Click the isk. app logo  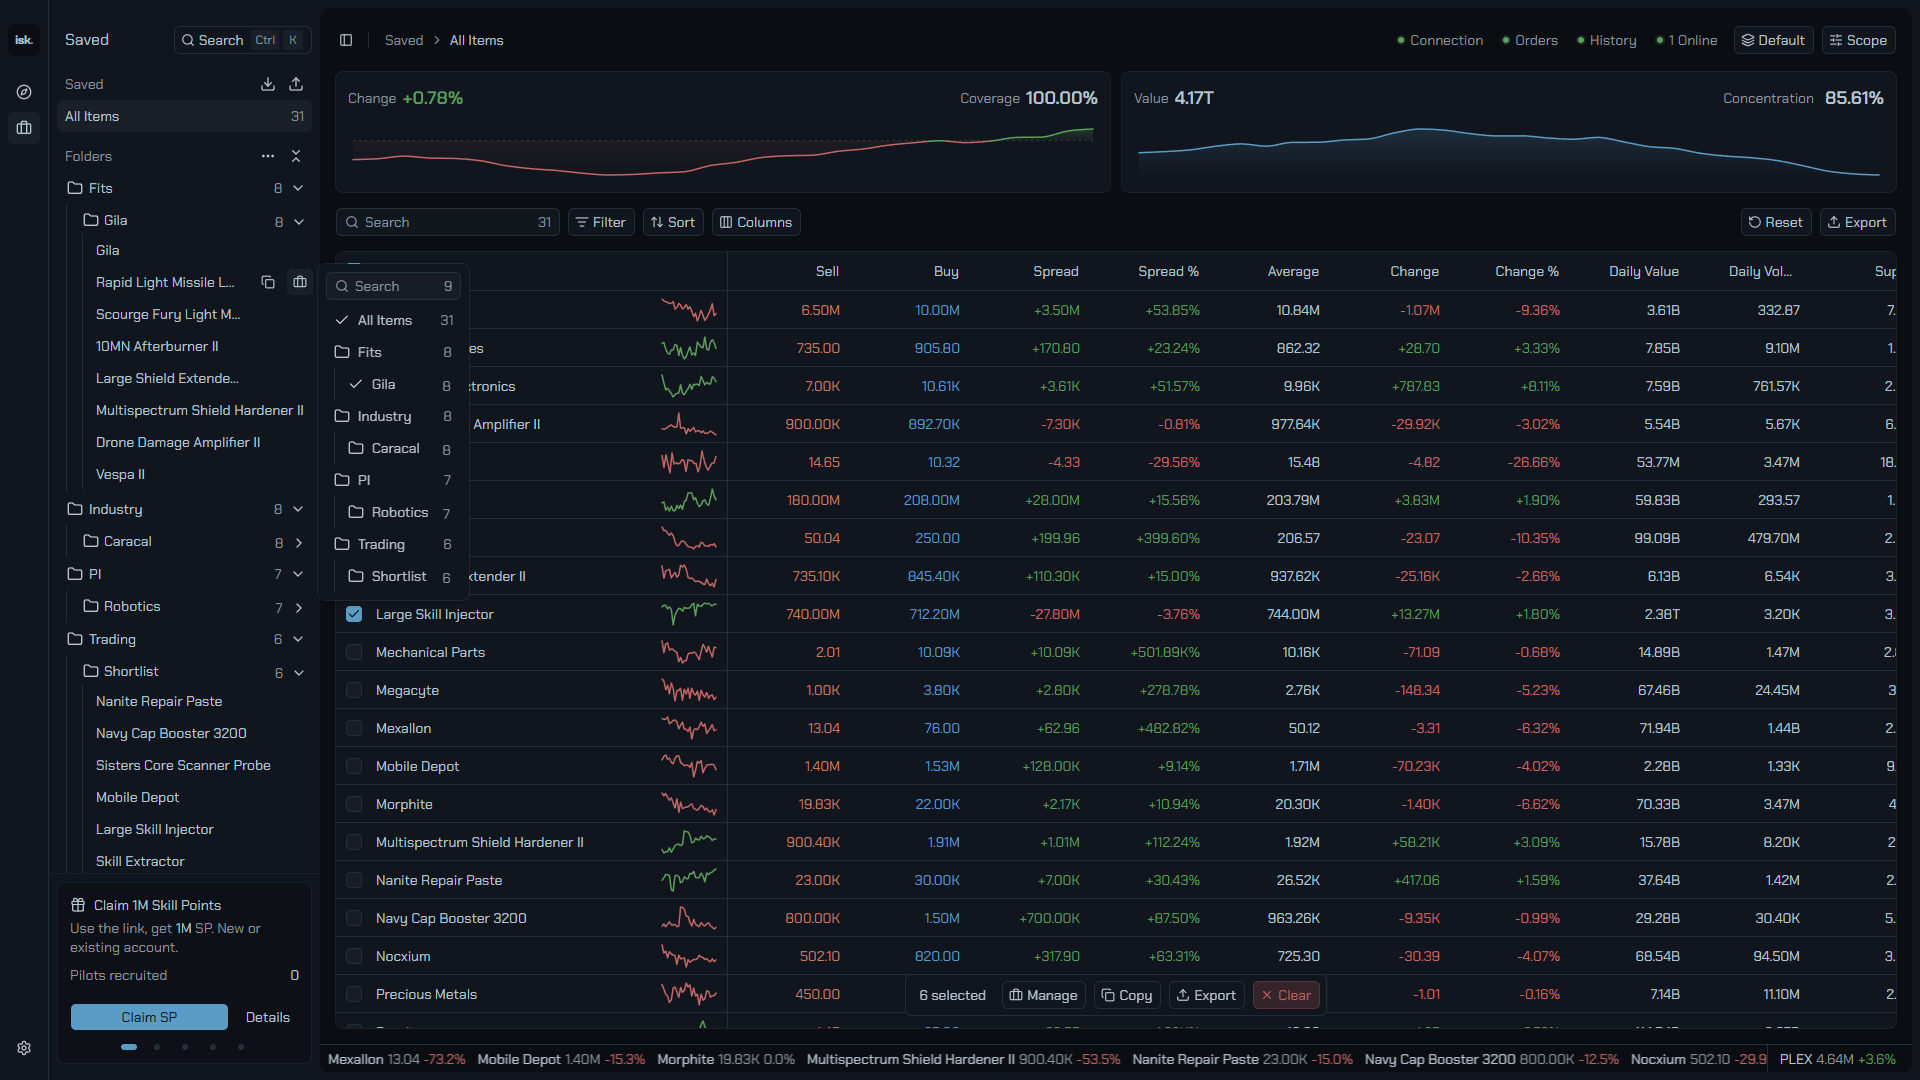tap(24, 40)
